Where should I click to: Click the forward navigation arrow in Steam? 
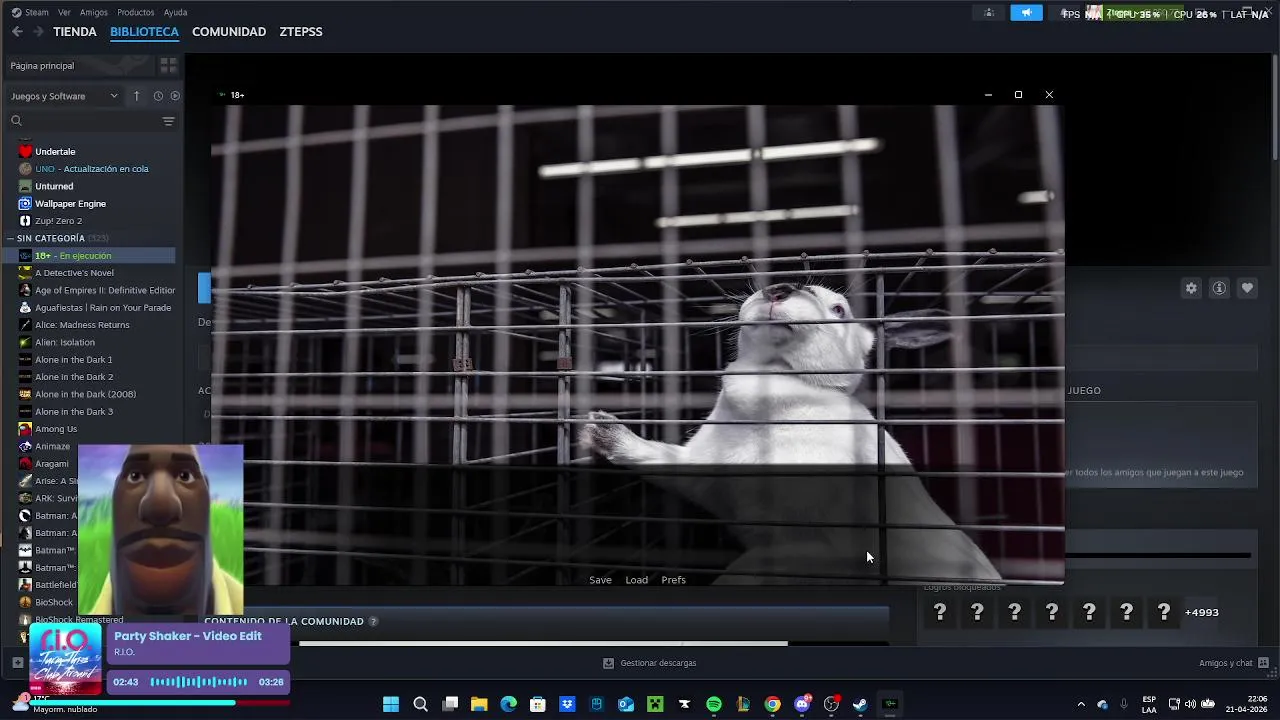pos(38,32)
